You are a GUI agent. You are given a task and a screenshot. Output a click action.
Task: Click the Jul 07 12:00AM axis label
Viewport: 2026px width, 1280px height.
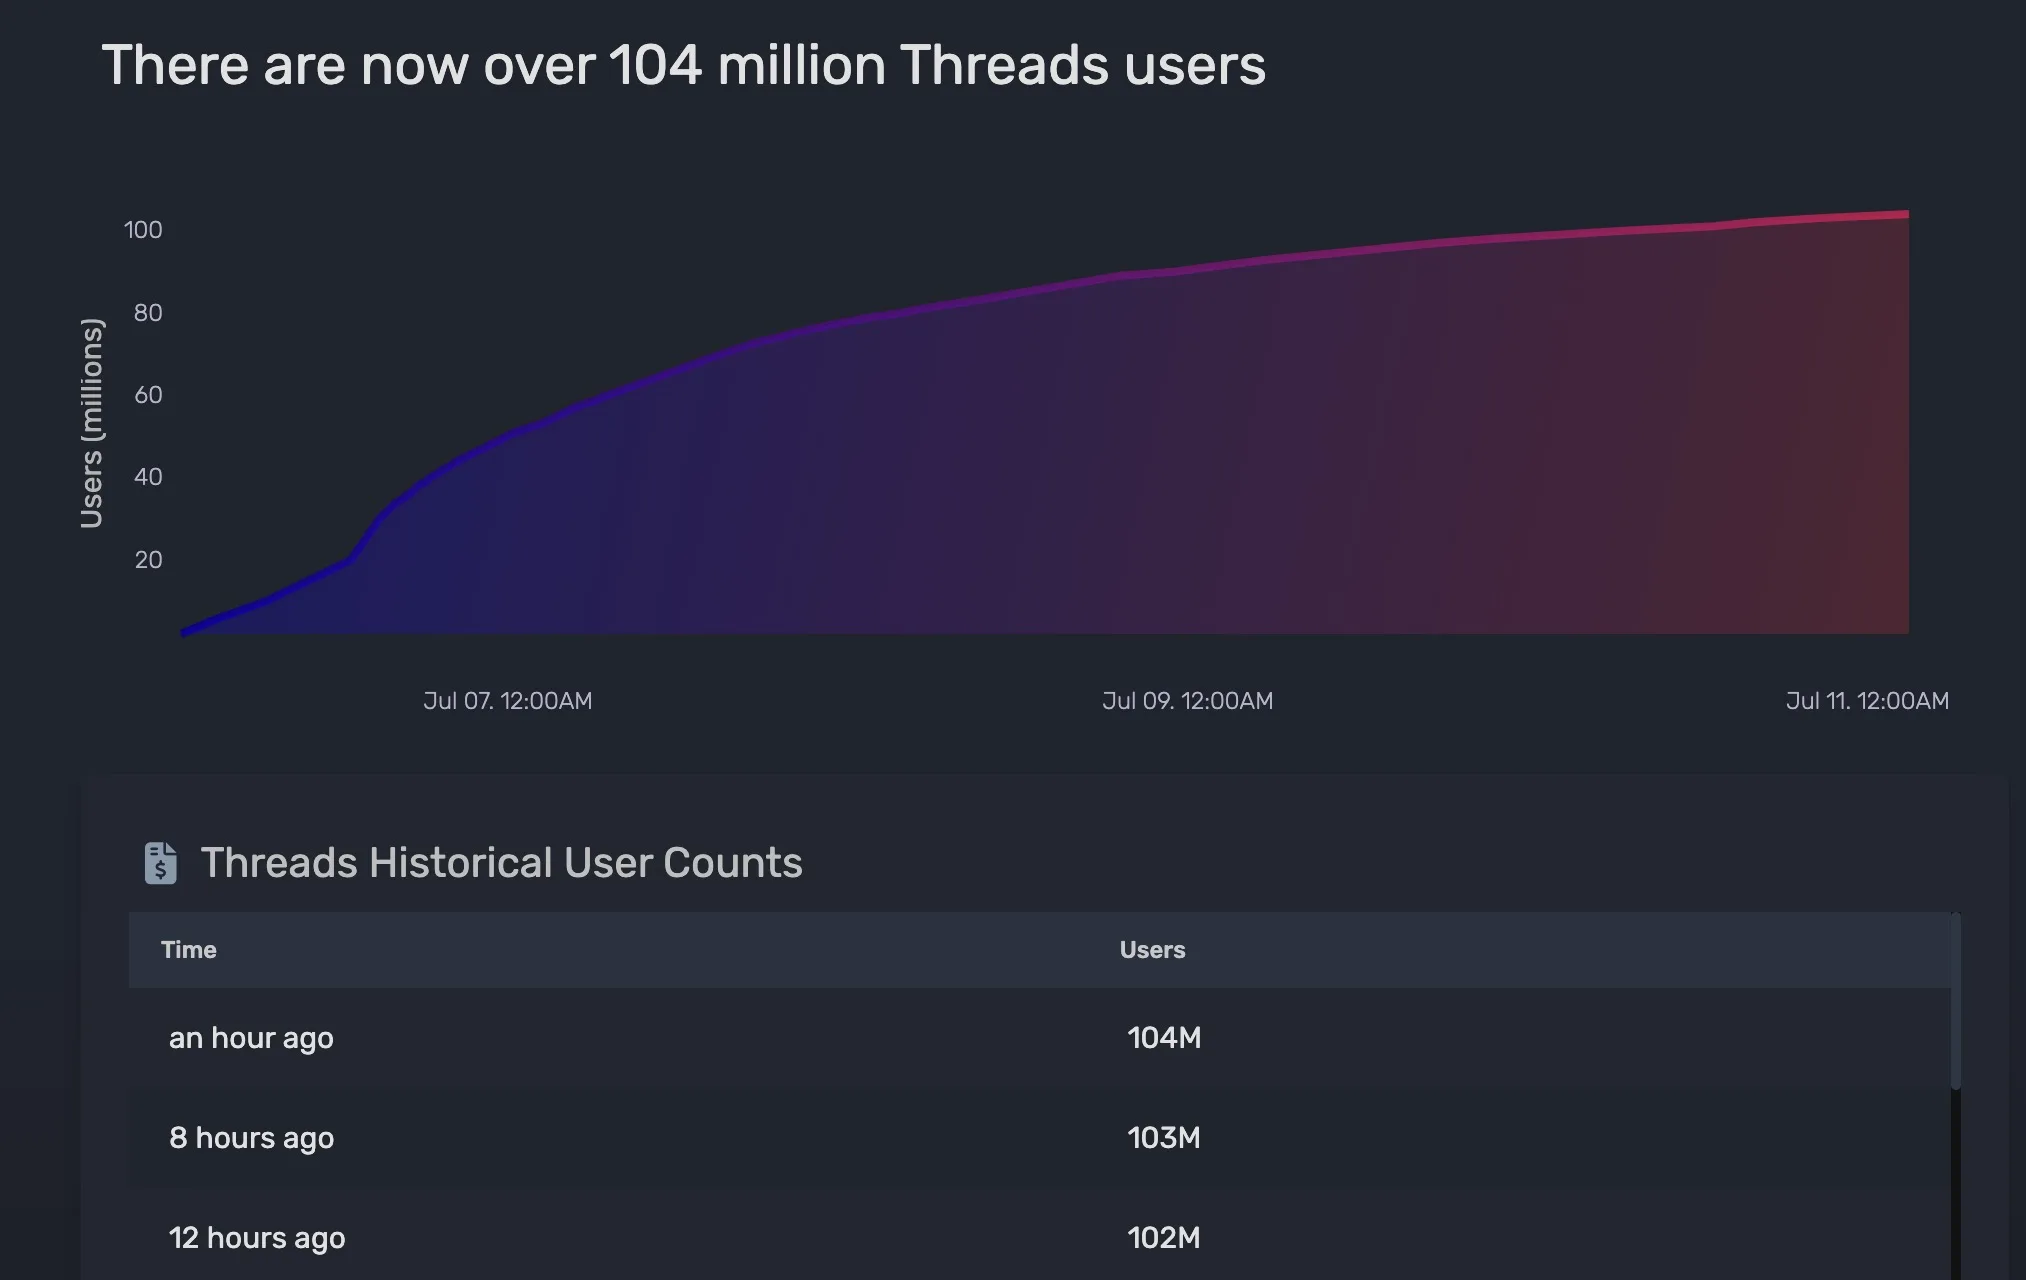pos(507,701)
